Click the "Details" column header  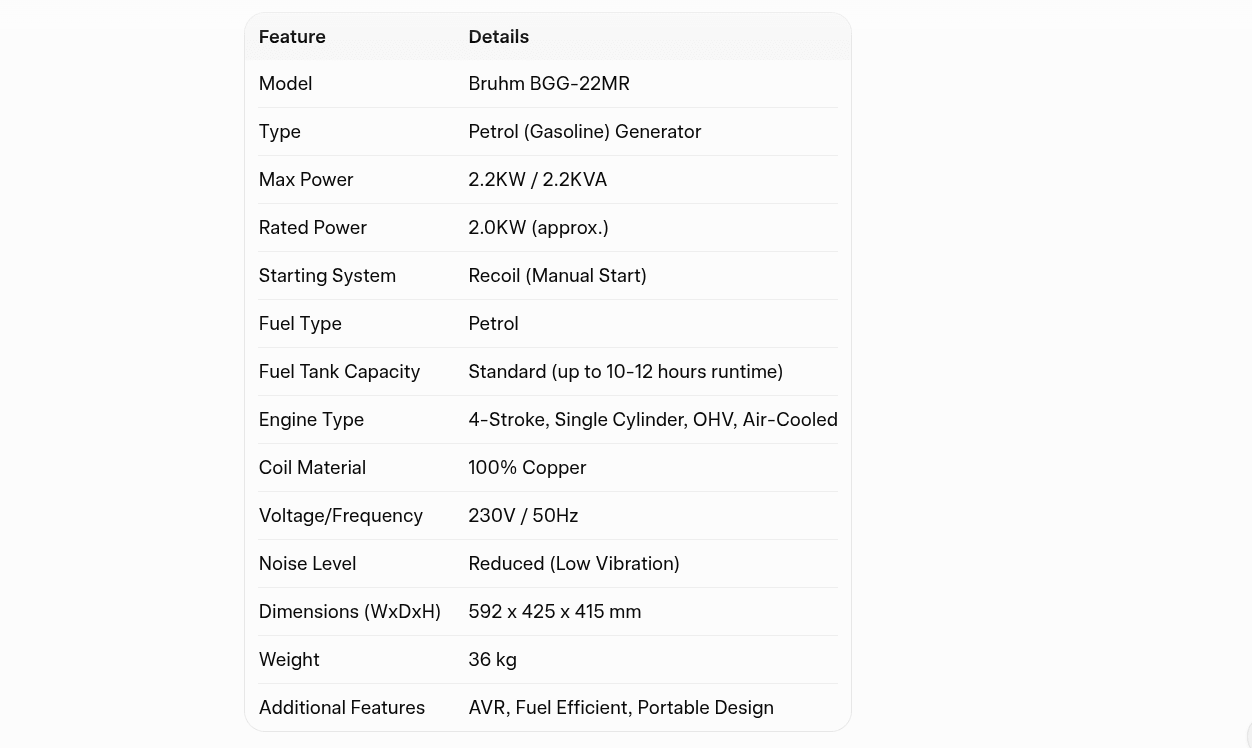pos(498,37)
